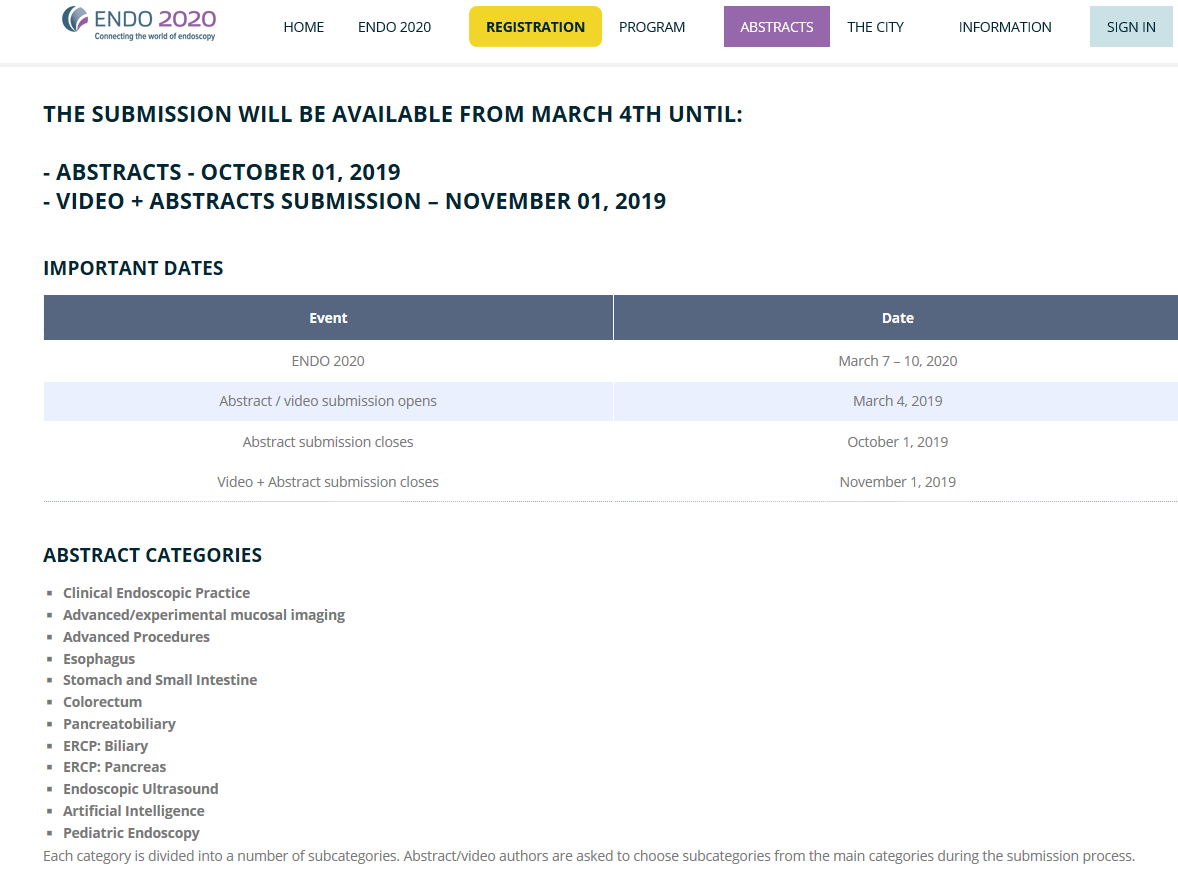This screenshot has width=1178, height=870.
Task: Select the ERCP: Biliary category
Action: (105, 746)
